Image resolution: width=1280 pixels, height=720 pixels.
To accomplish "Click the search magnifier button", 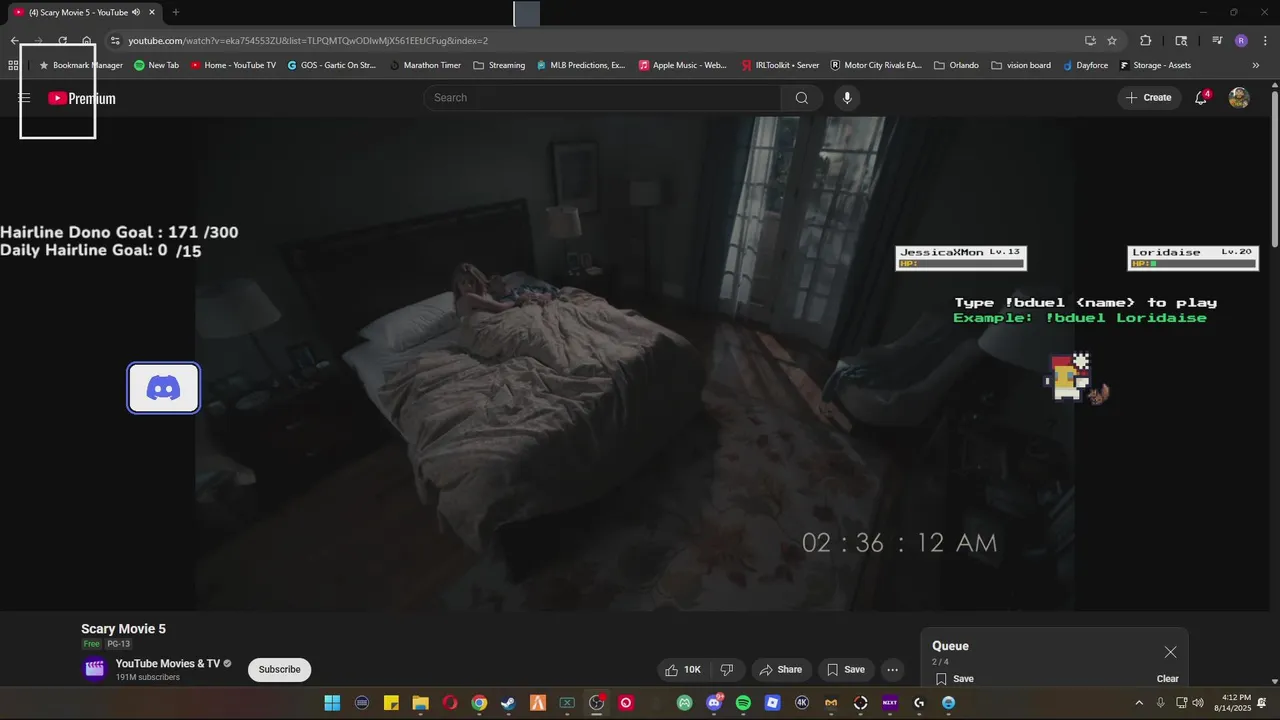I will (802, 98).
